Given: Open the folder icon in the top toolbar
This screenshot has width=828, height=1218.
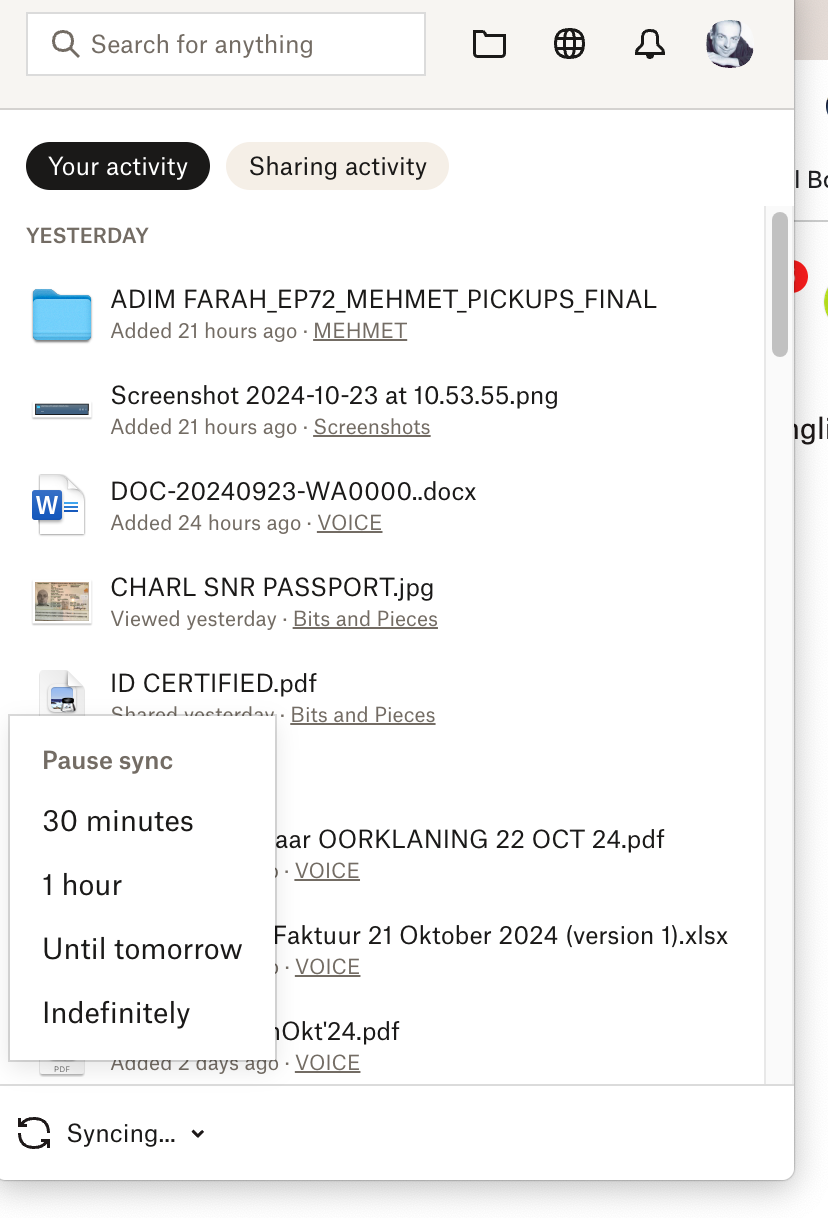Looking at the screenshot, I should (x=489, y=44).
